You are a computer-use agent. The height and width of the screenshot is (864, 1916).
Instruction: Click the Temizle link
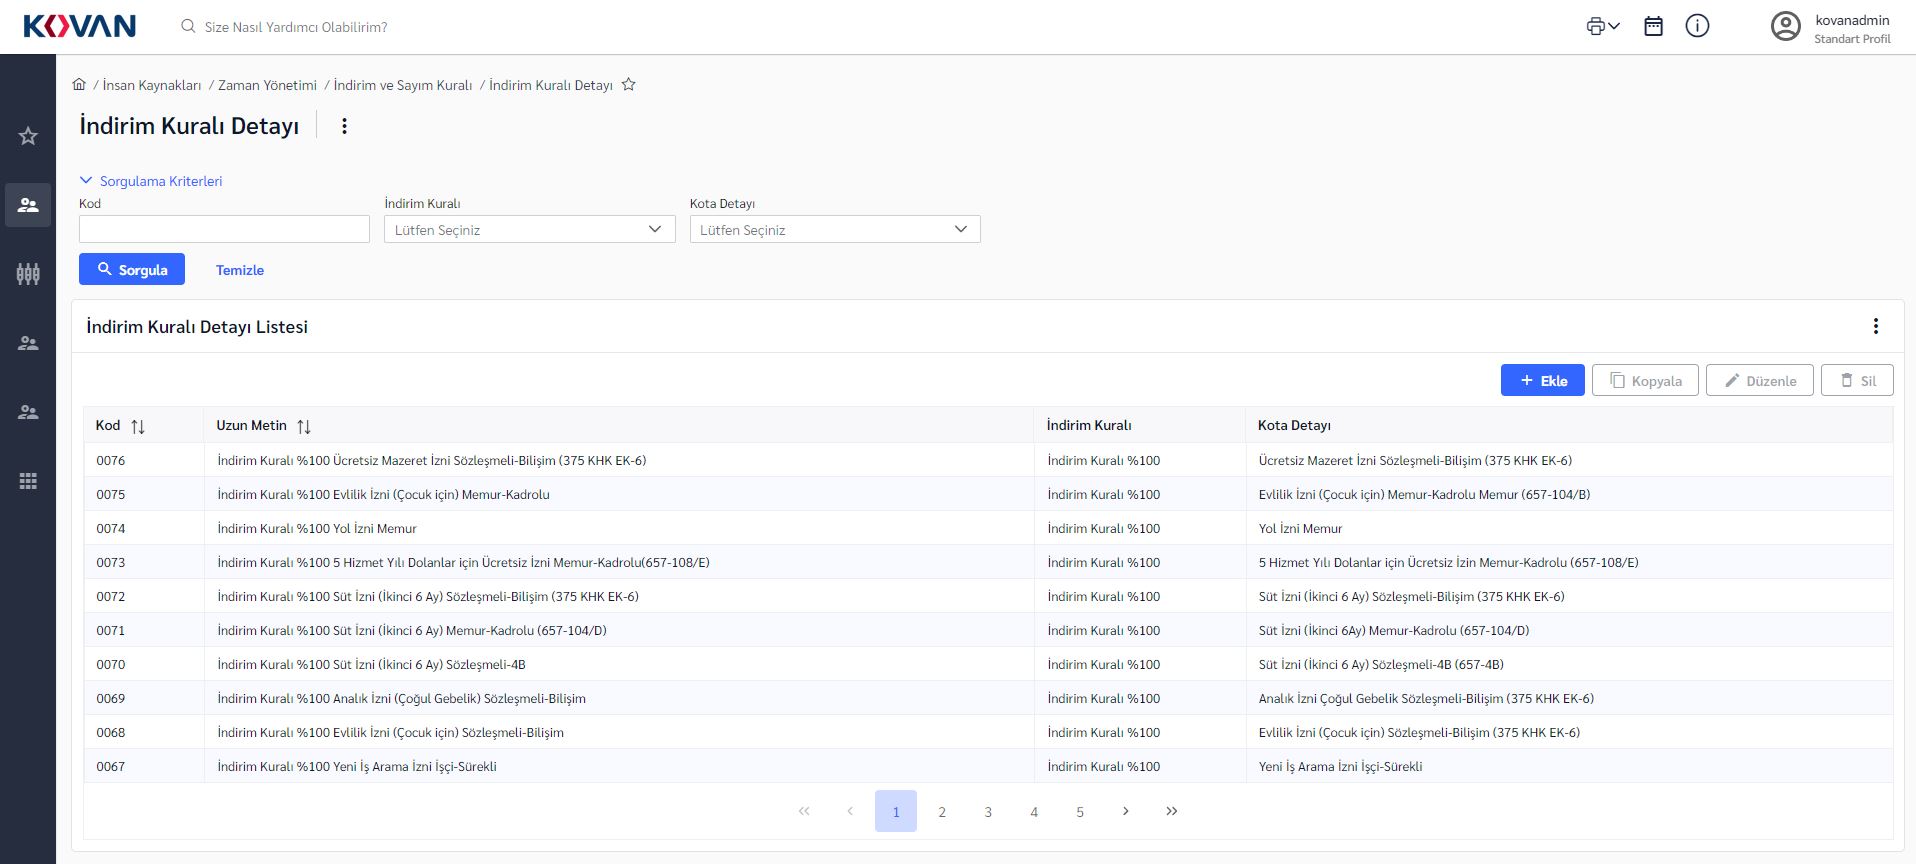(240, 270)
